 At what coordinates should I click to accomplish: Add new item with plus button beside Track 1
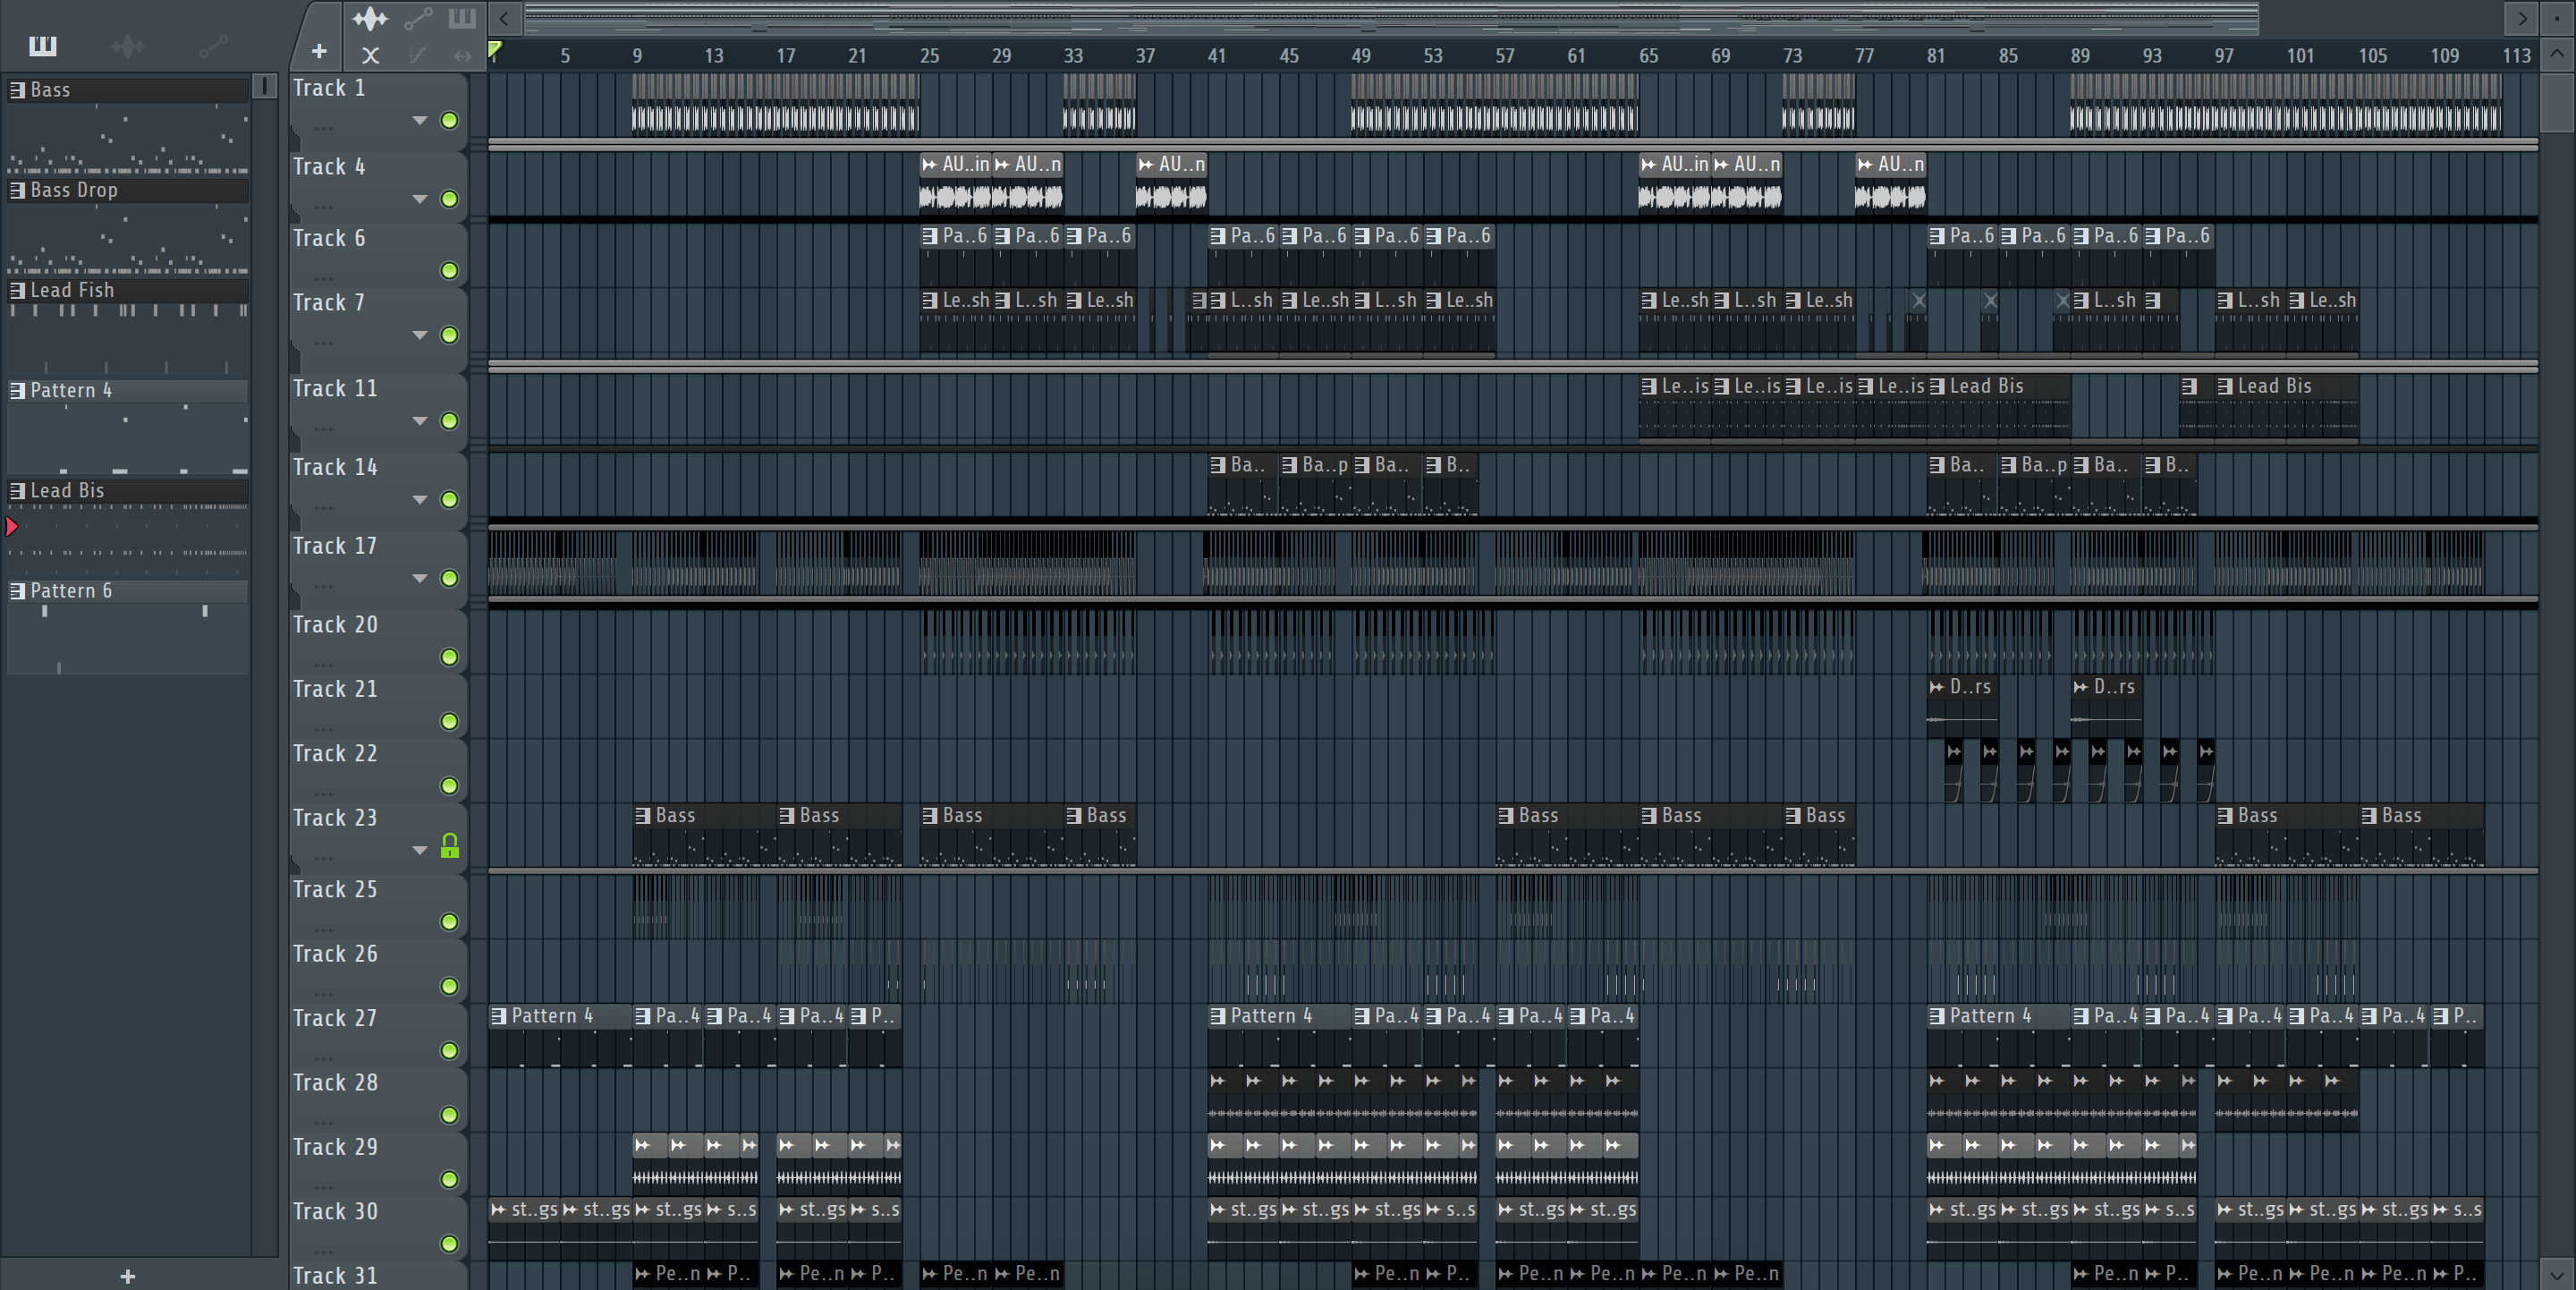tap(319, 51)
